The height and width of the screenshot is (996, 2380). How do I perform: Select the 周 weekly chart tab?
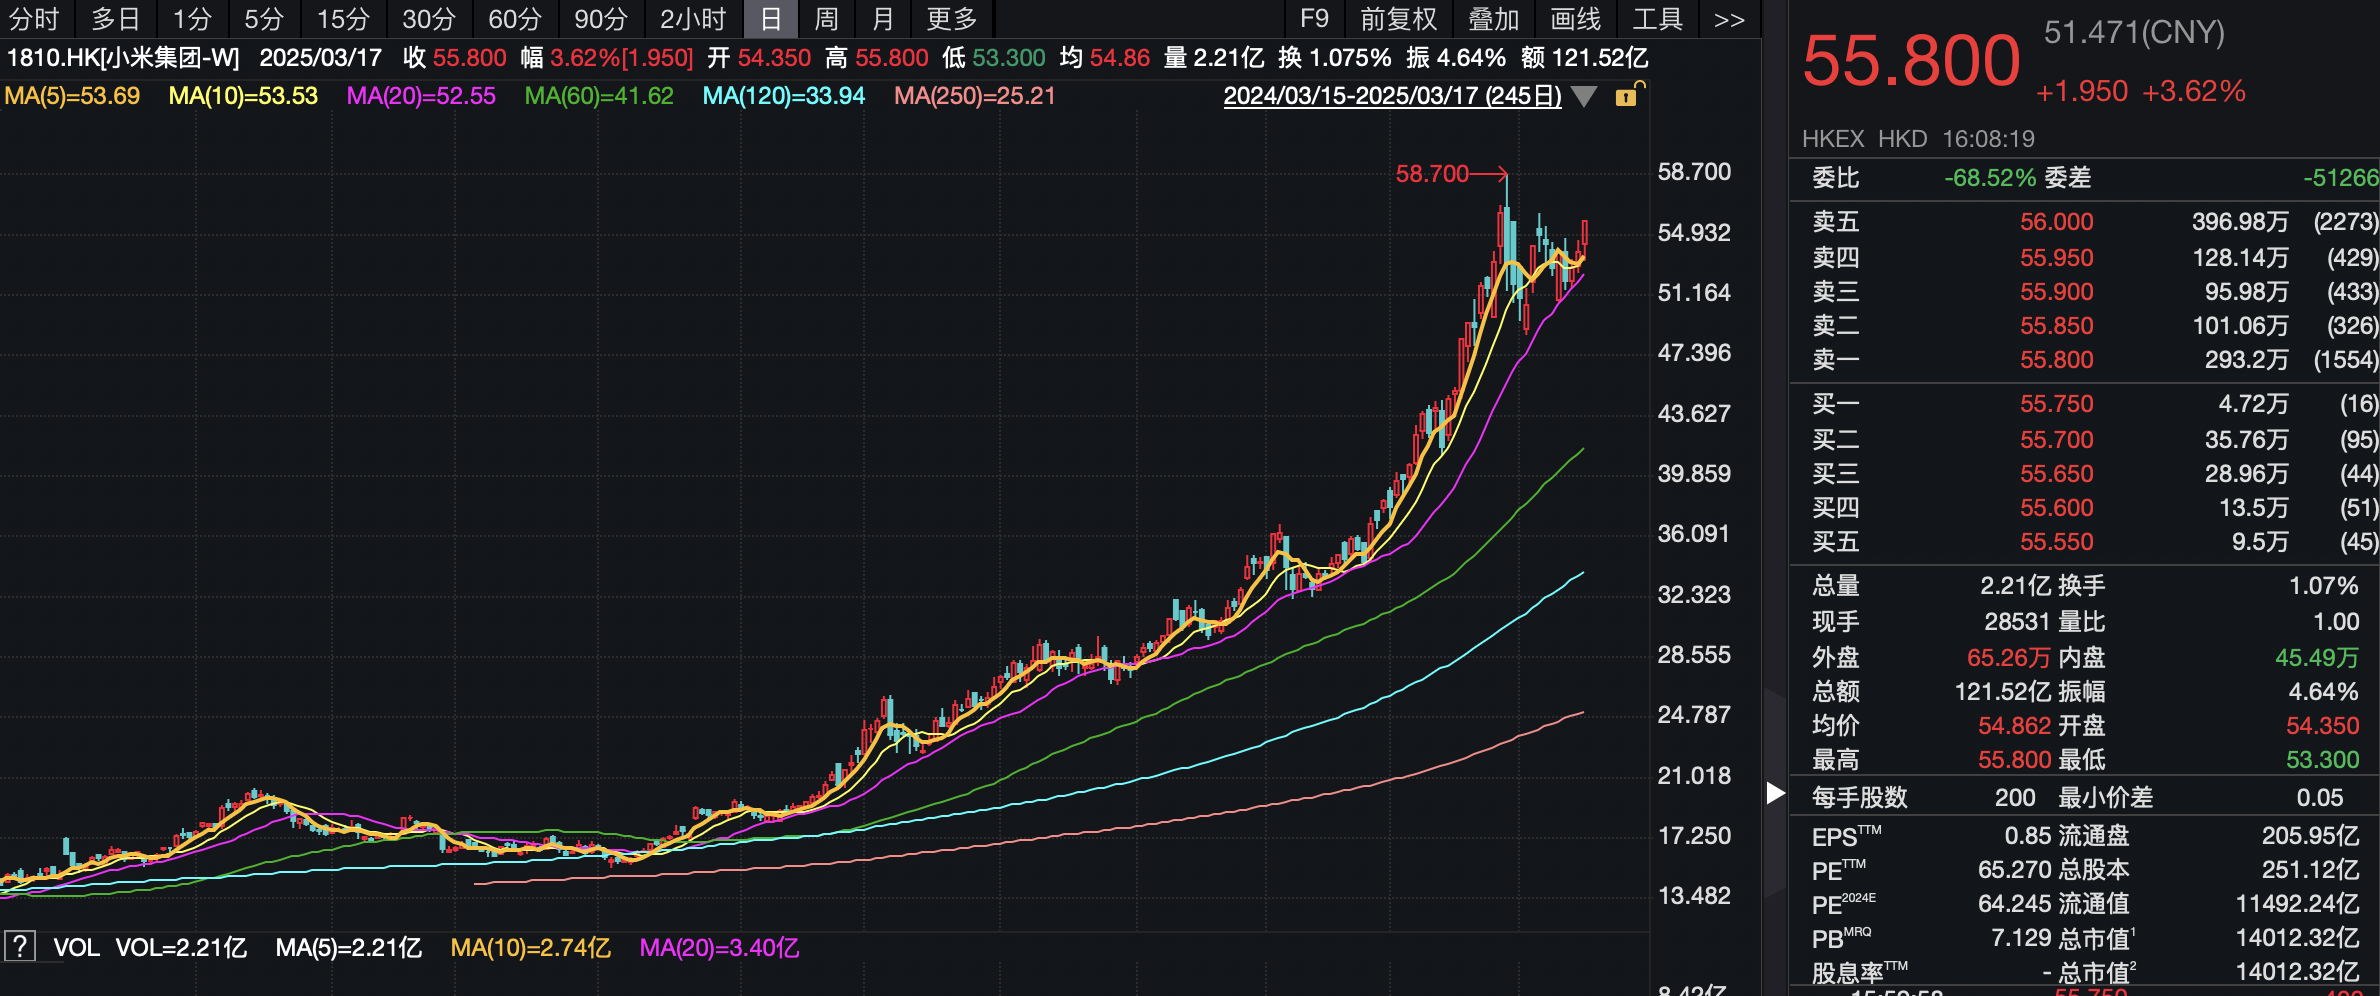(826, 18)
